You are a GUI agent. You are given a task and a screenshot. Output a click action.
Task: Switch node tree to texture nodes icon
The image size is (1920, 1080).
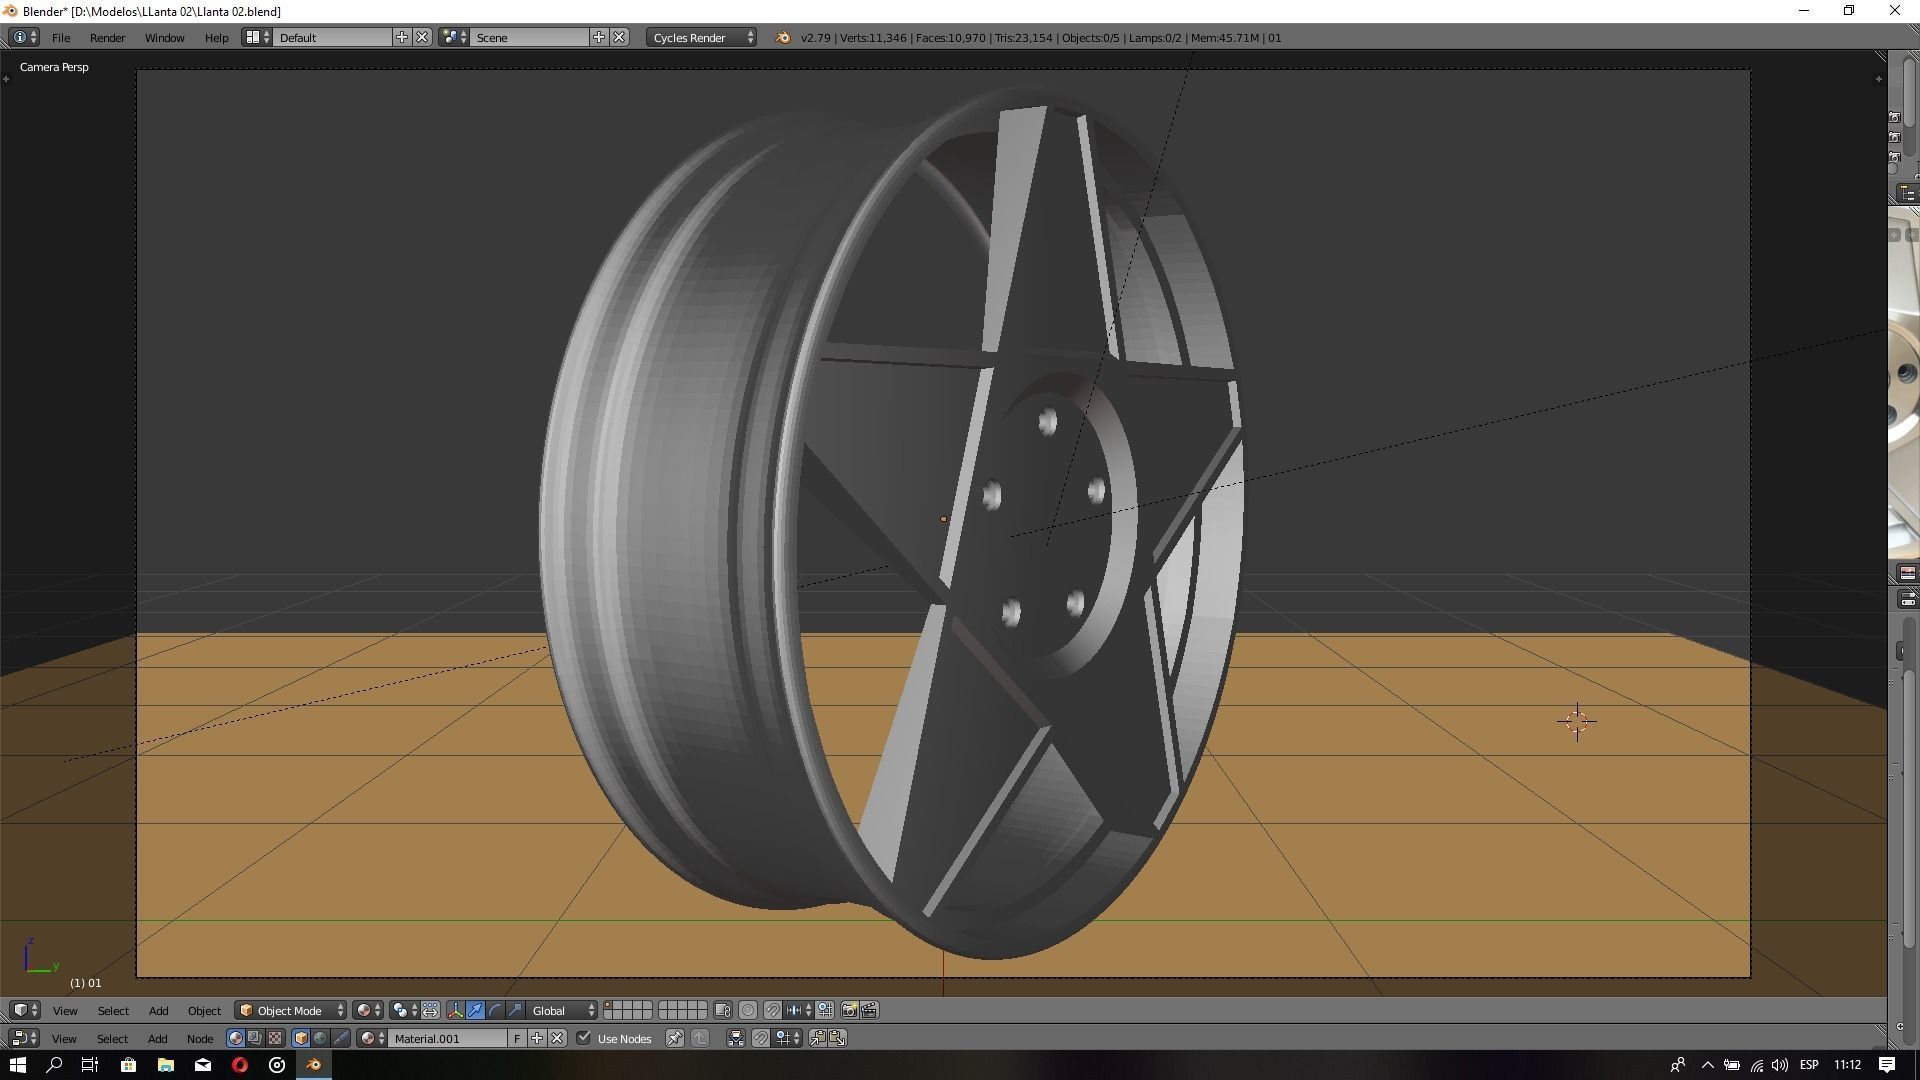275,1038
